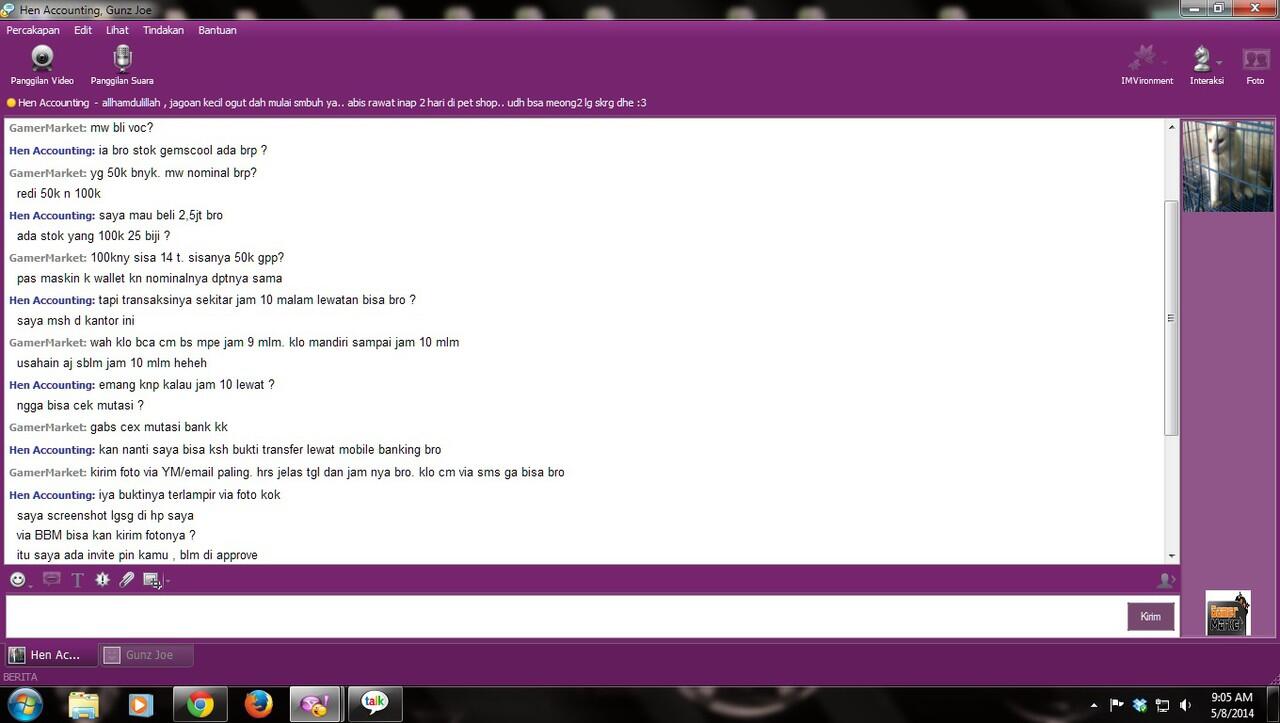Click the chat scrollbar down arrow
Viewport: 1280px width, 723px height.
1172,556
